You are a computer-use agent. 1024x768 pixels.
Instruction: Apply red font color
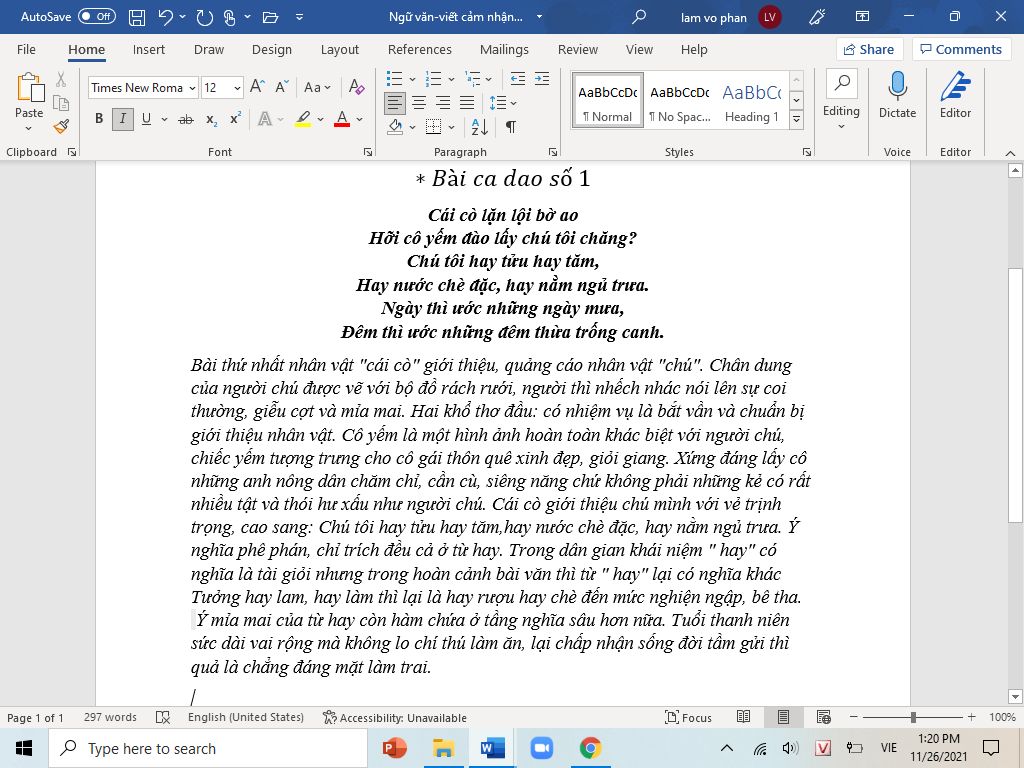(342, 119)
